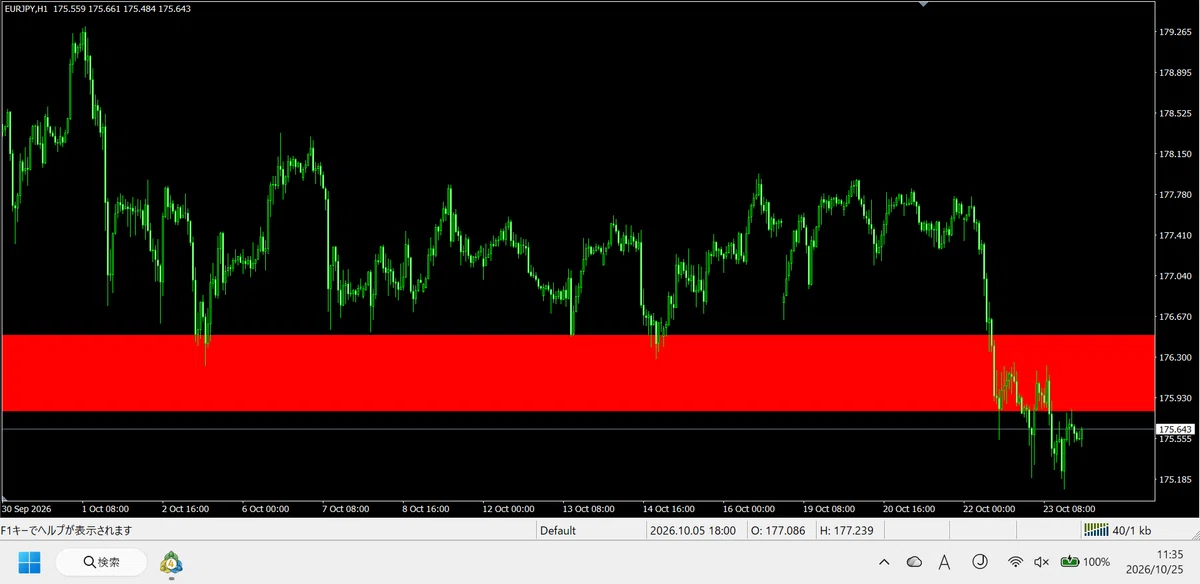Expand the hidden system tray icons chevron

coord(883,562)
